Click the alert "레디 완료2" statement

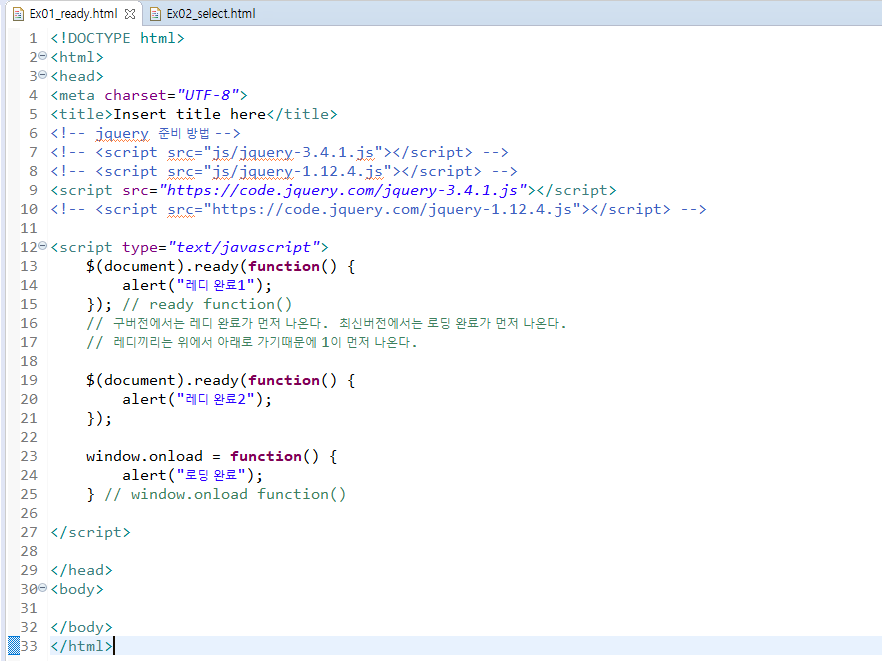(x=197, y=399)
